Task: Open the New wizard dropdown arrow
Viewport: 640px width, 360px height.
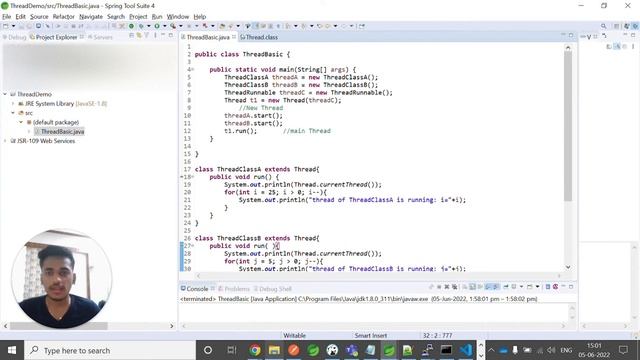Action: pos(13,26)
